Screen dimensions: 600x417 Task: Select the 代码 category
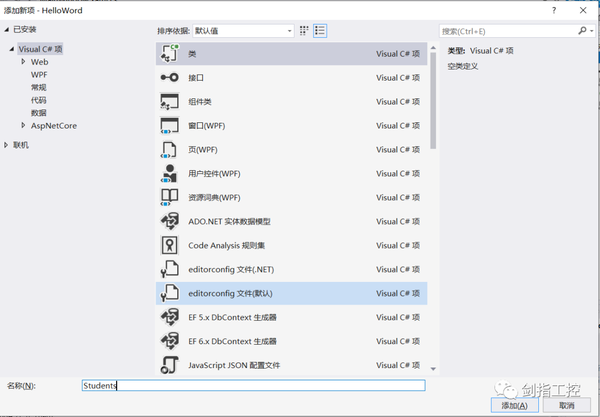point(39,100)
